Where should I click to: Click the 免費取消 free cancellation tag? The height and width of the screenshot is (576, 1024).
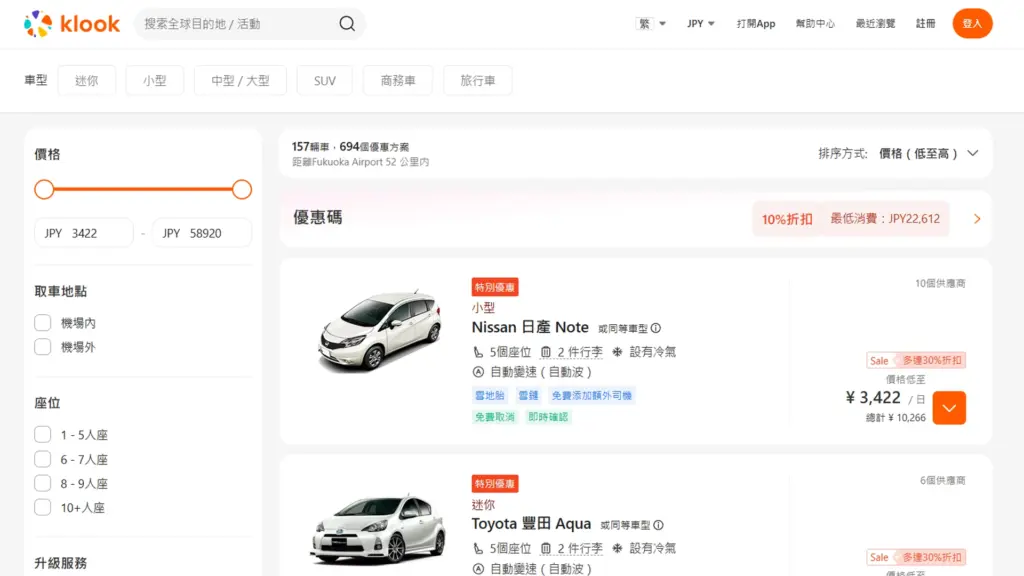pos(494,417)
